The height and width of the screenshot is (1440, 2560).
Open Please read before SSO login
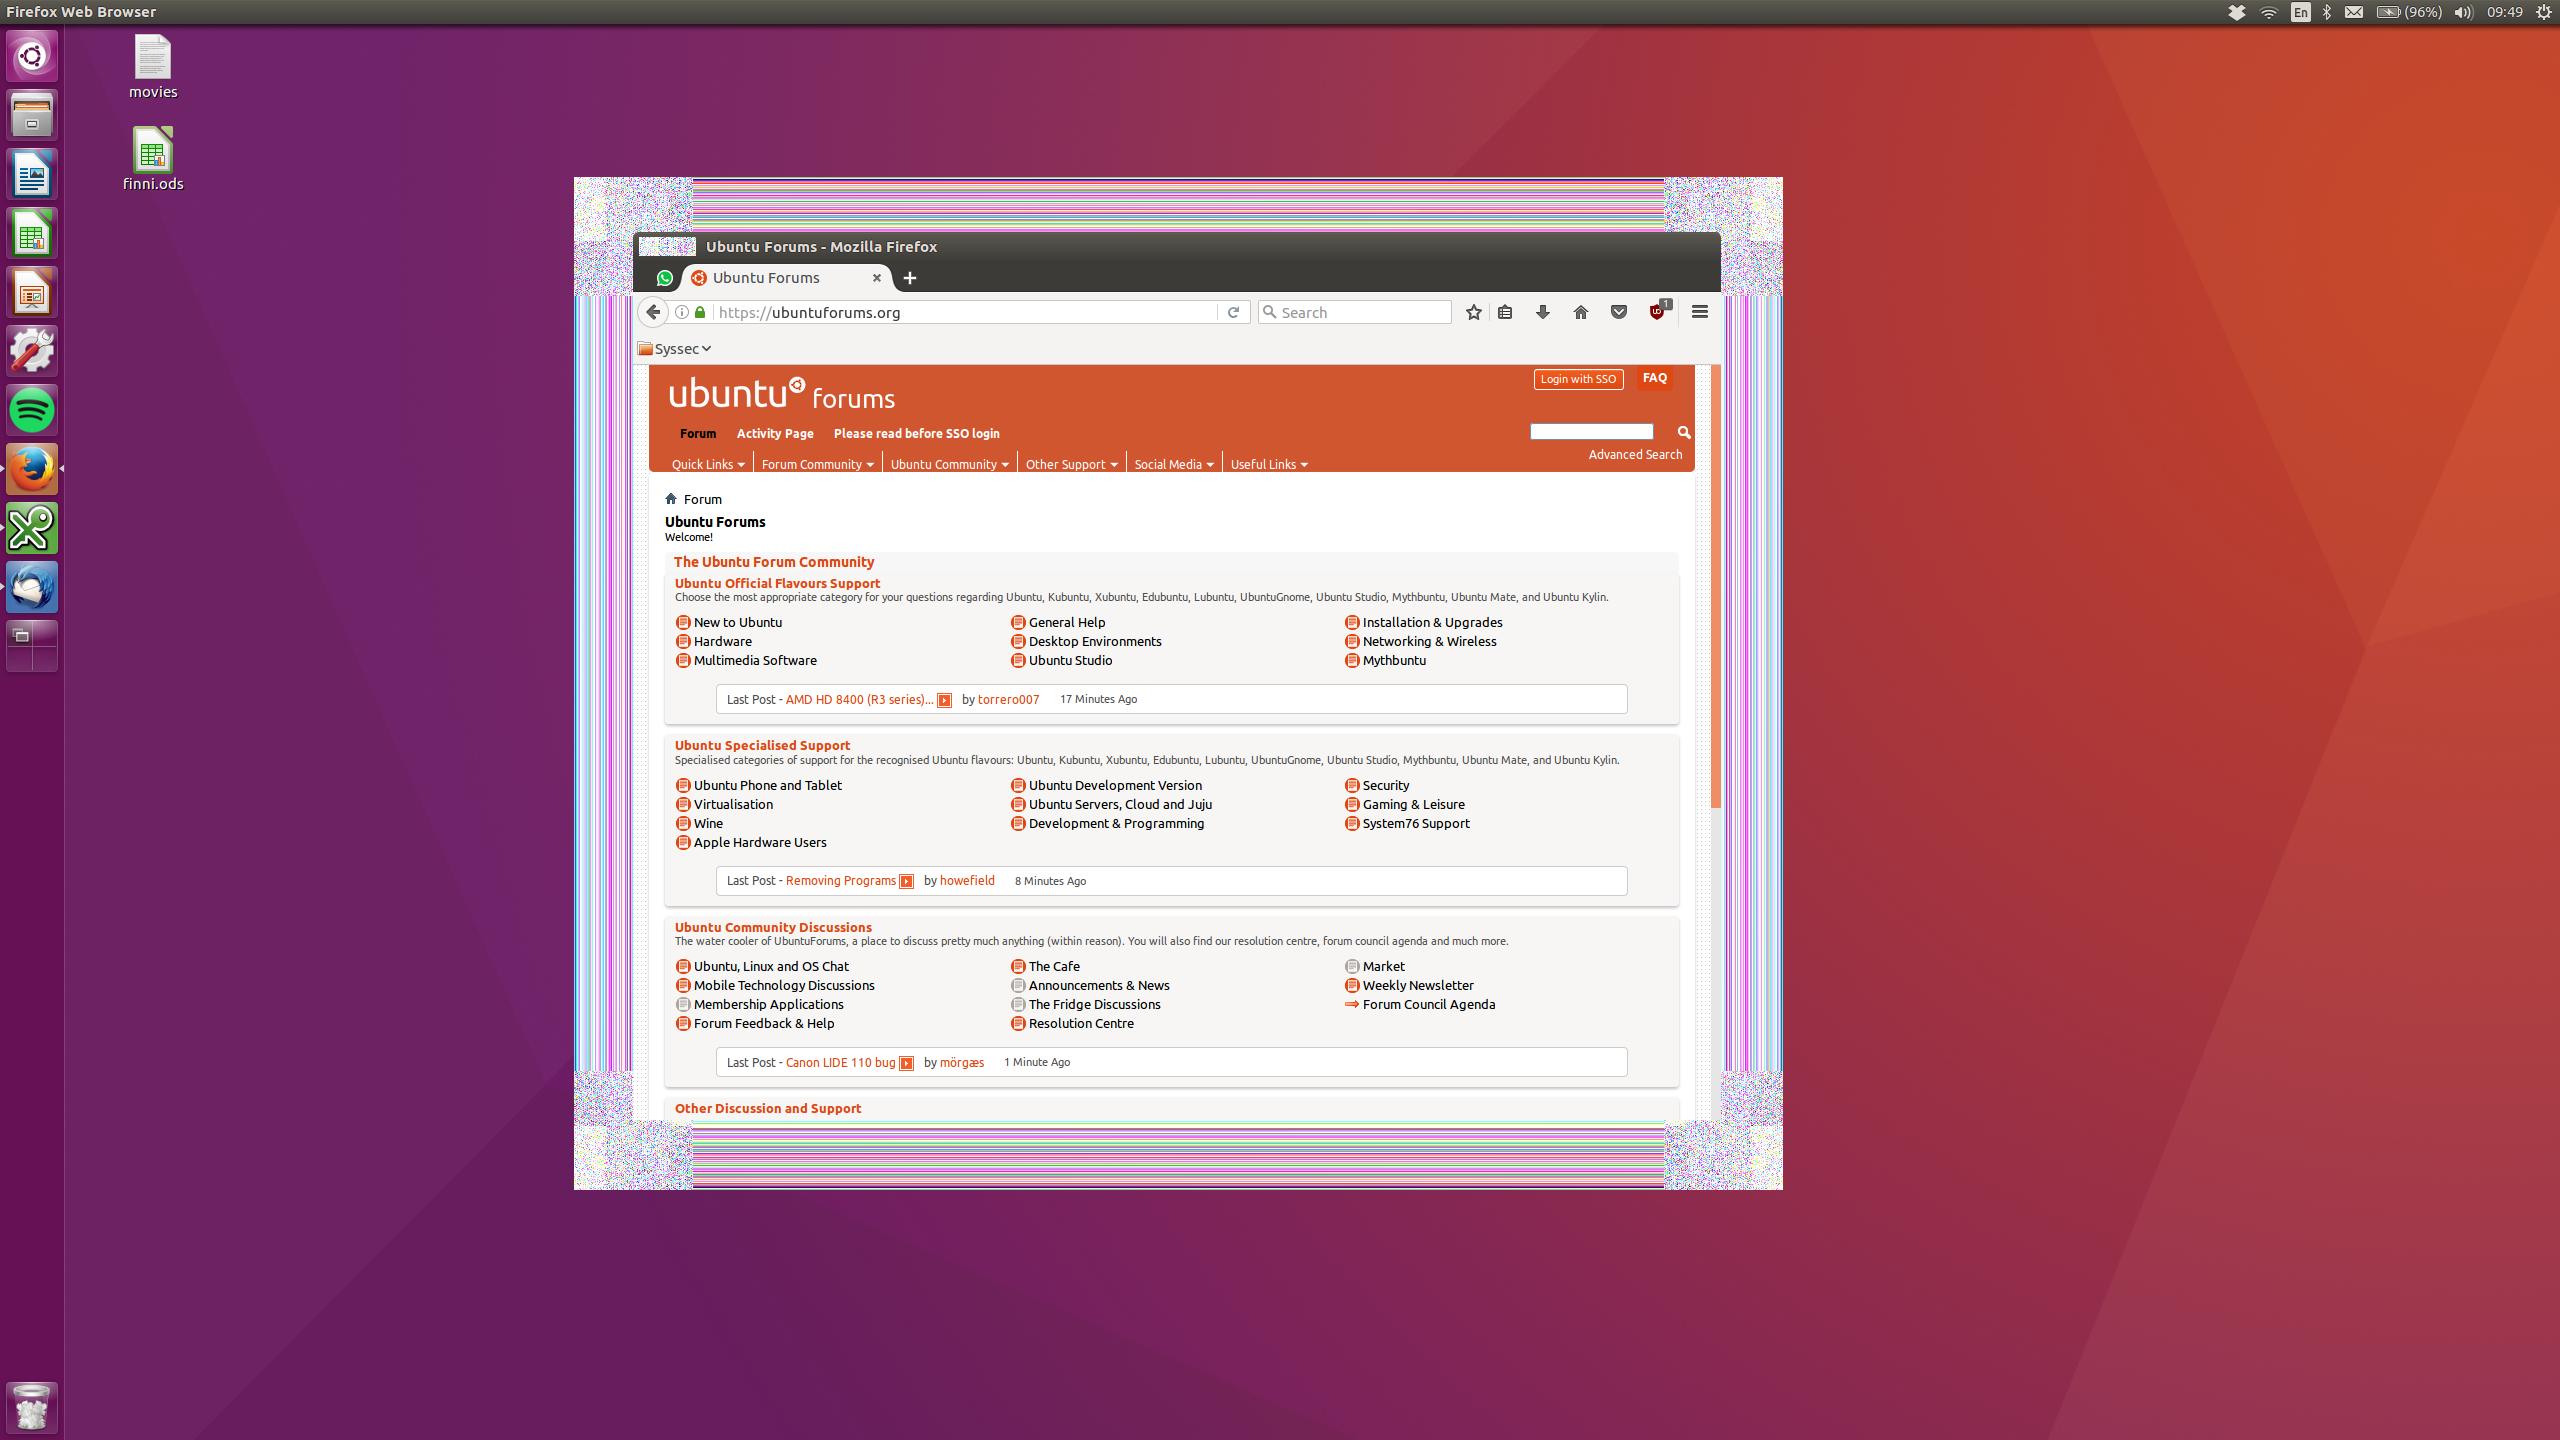pyautogui.click(x=916, y=433)
